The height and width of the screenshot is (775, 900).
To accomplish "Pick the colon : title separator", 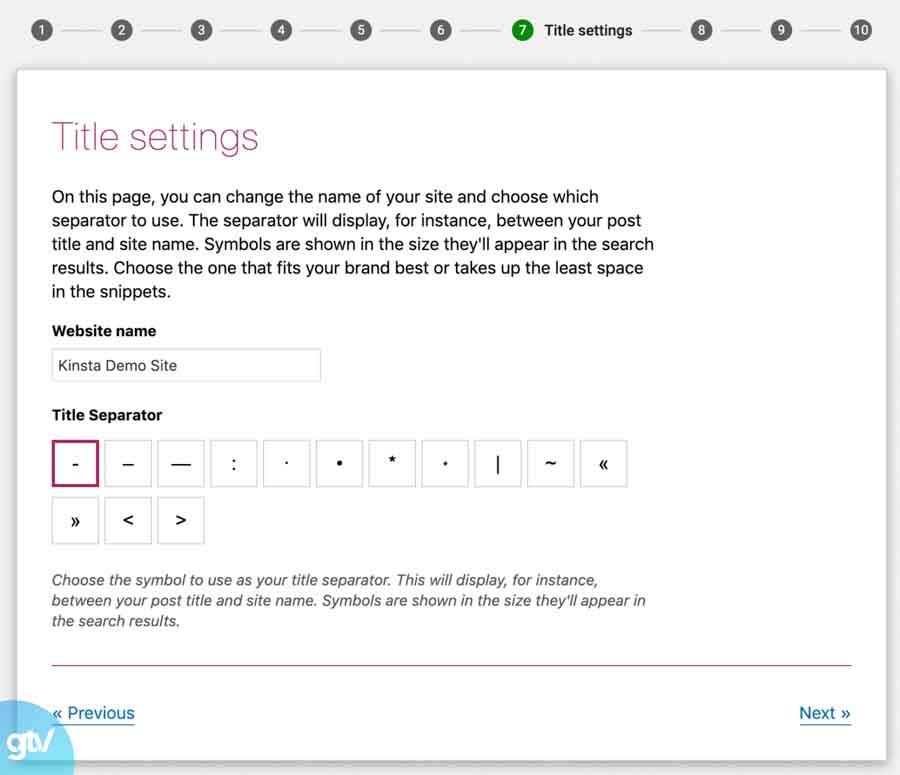I will (233, 463).
